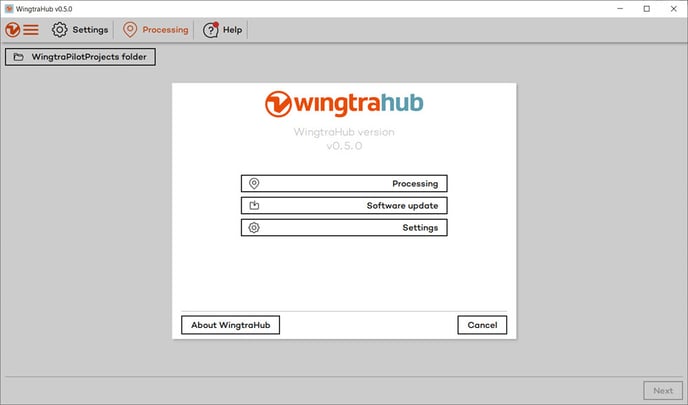Click the Processing pin icon in toolbar
The height and width of the screenshot is (405, 688).
point(130,30)
